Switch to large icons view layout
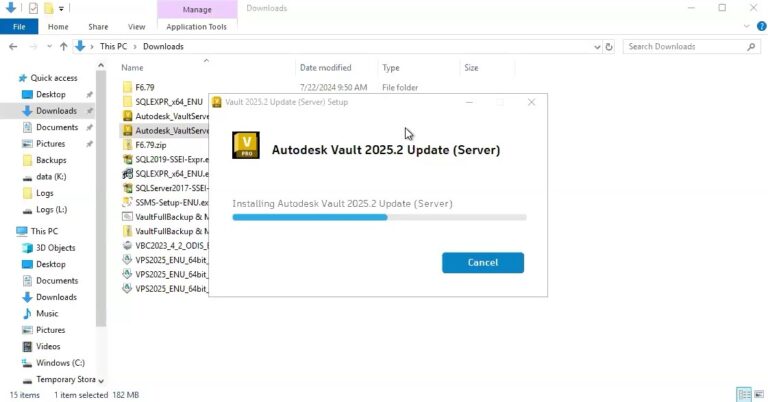 759,394
